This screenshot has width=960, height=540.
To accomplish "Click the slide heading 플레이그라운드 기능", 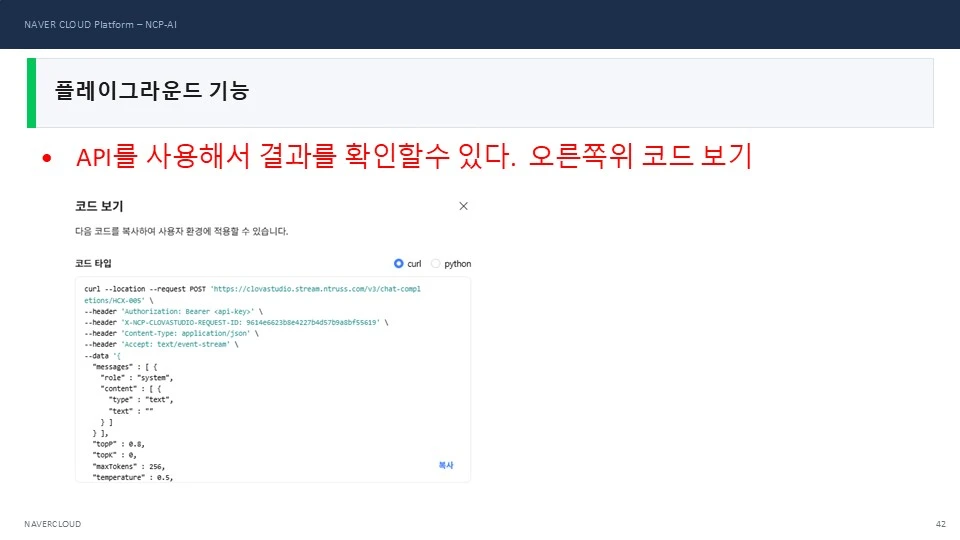I will 152,91.
